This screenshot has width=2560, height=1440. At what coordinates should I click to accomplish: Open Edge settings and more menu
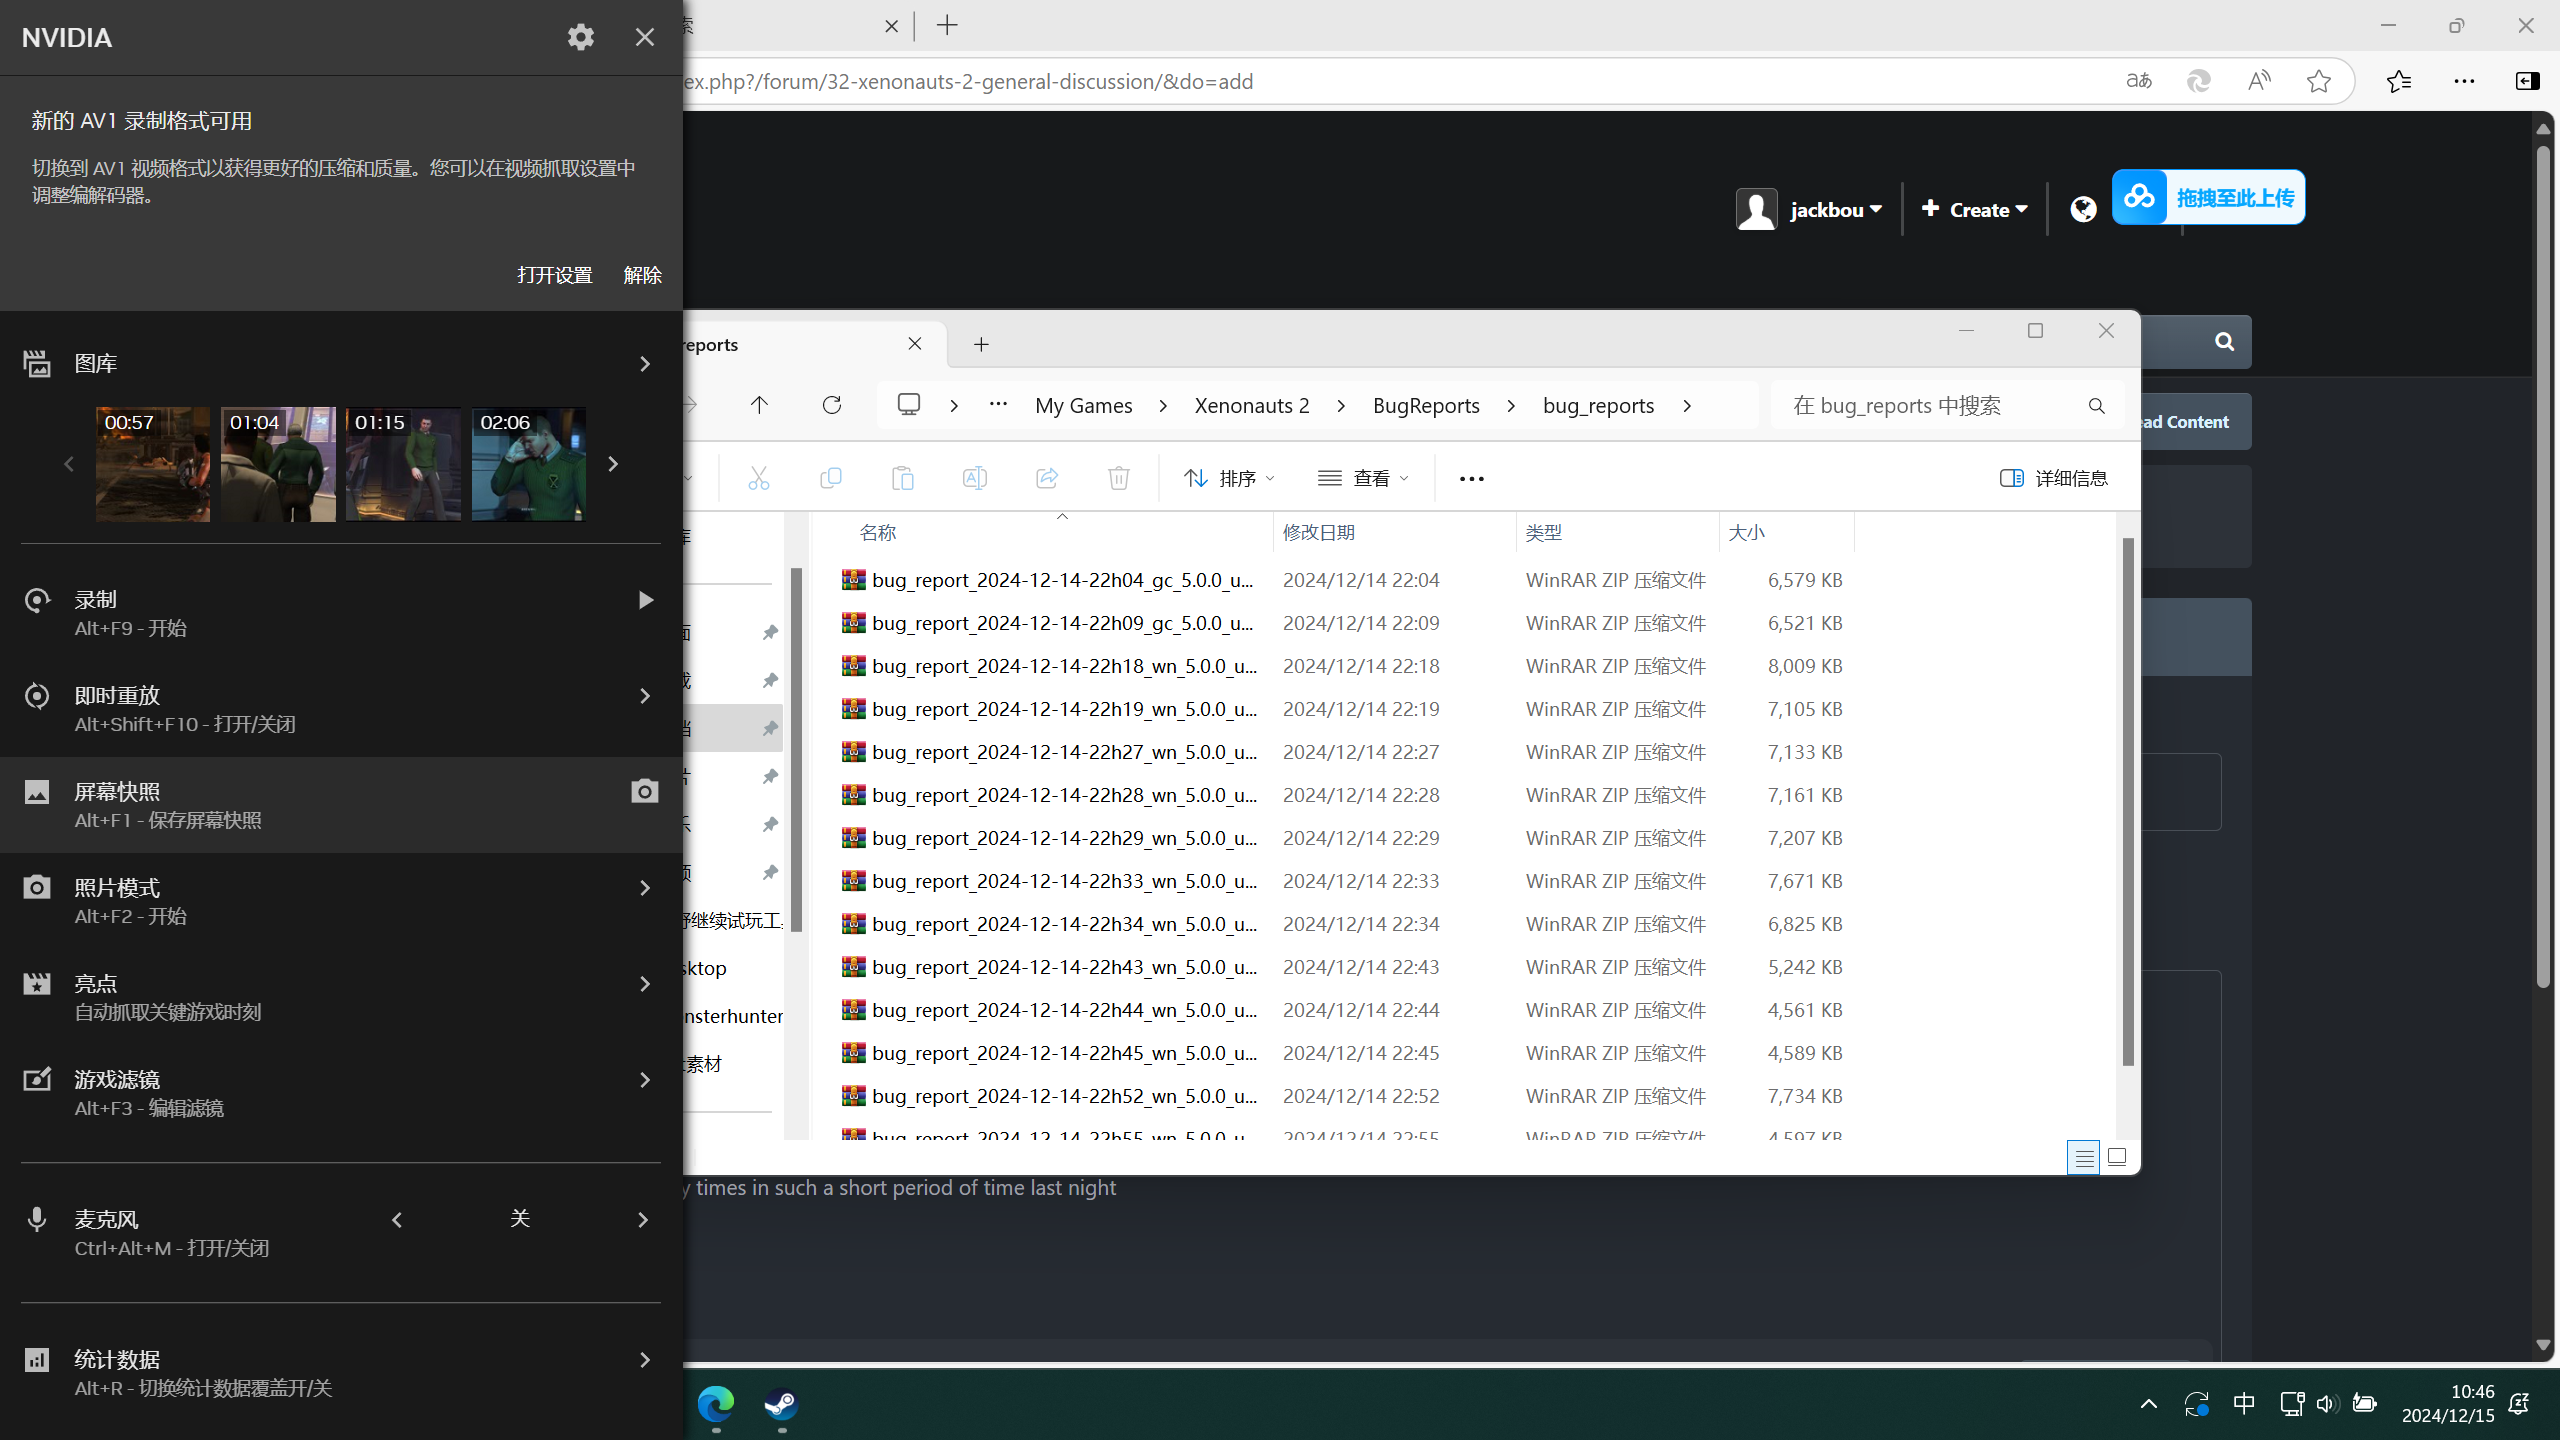2464,81
